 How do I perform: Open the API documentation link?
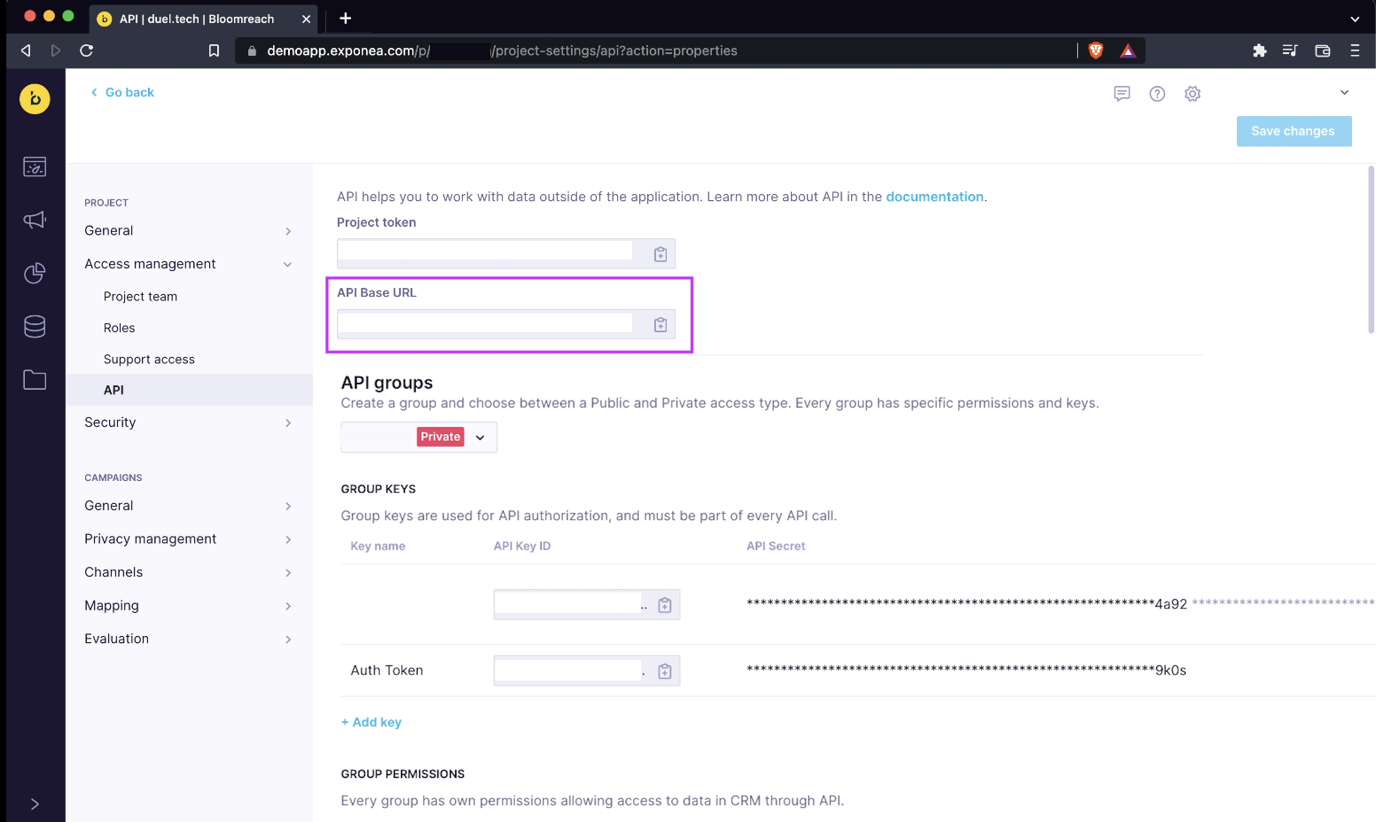(x=934, y=197)
